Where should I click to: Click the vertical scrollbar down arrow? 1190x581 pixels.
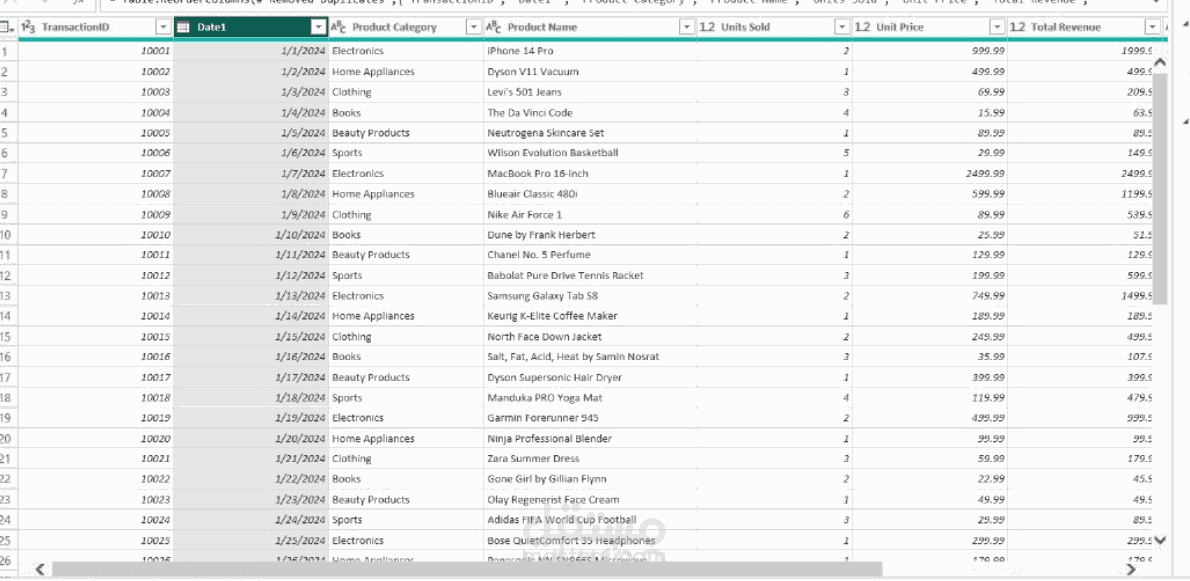point(1160,541)
